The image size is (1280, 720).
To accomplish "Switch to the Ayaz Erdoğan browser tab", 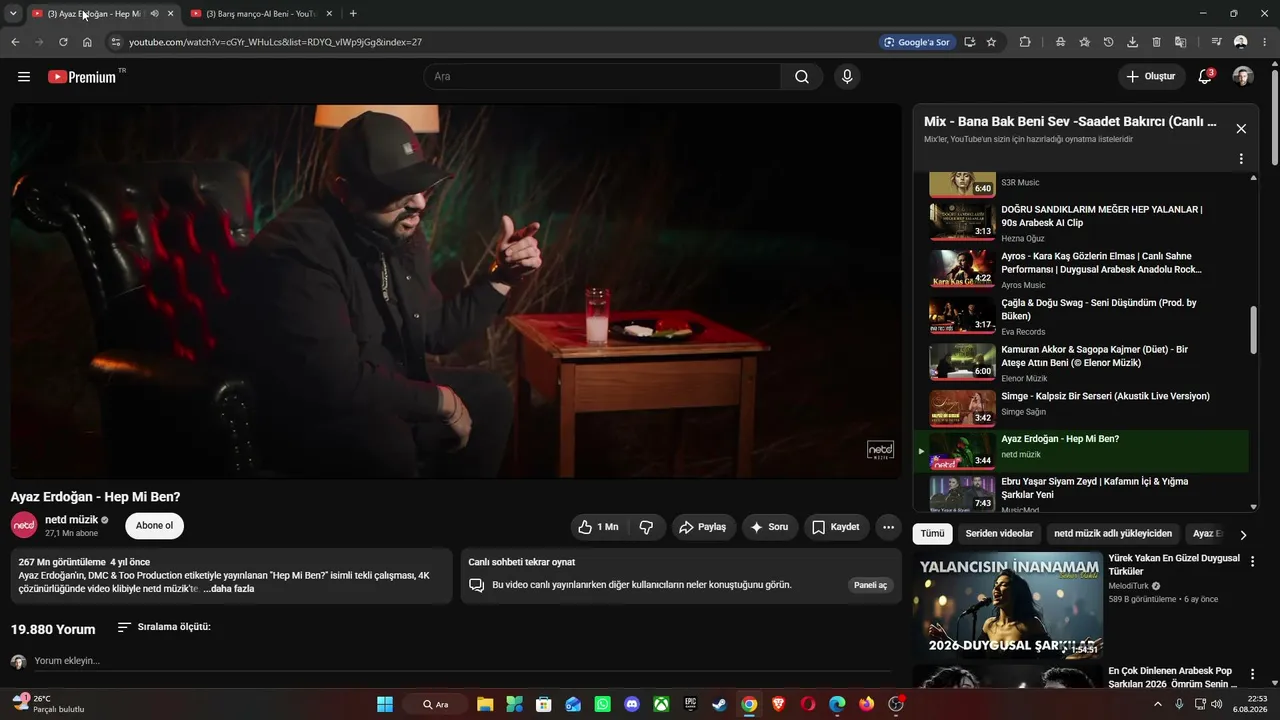I will (x=95, y=14).
